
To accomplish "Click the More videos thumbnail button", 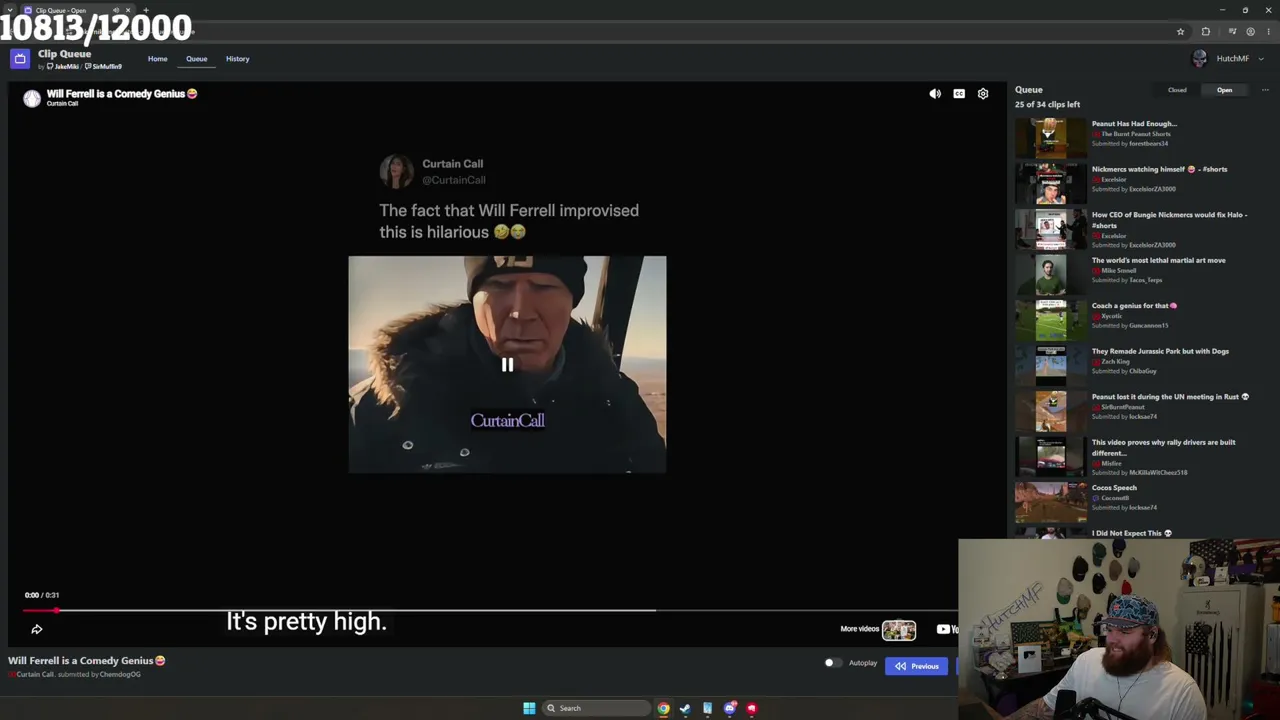I will pos(899,629).
